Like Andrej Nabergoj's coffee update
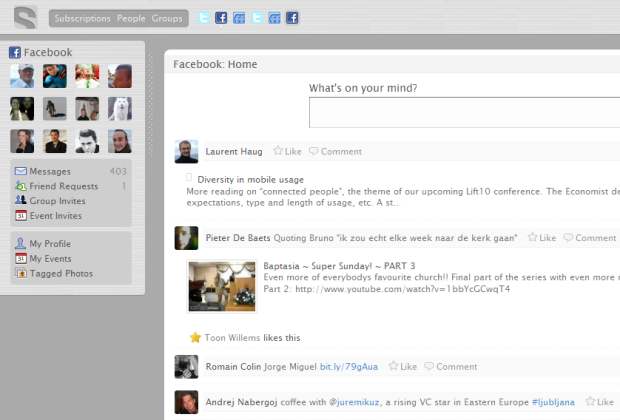The height and width of the screenshot is (420, 620). 600,402
